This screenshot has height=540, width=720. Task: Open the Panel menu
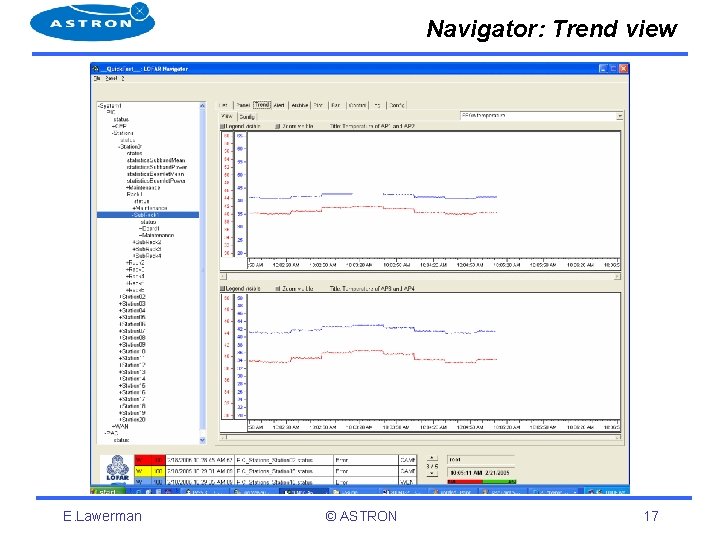[111, 79]
